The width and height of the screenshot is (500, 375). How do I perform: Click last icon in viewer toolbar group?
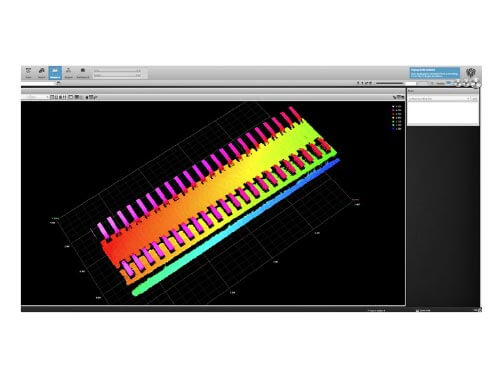[95, 97]
